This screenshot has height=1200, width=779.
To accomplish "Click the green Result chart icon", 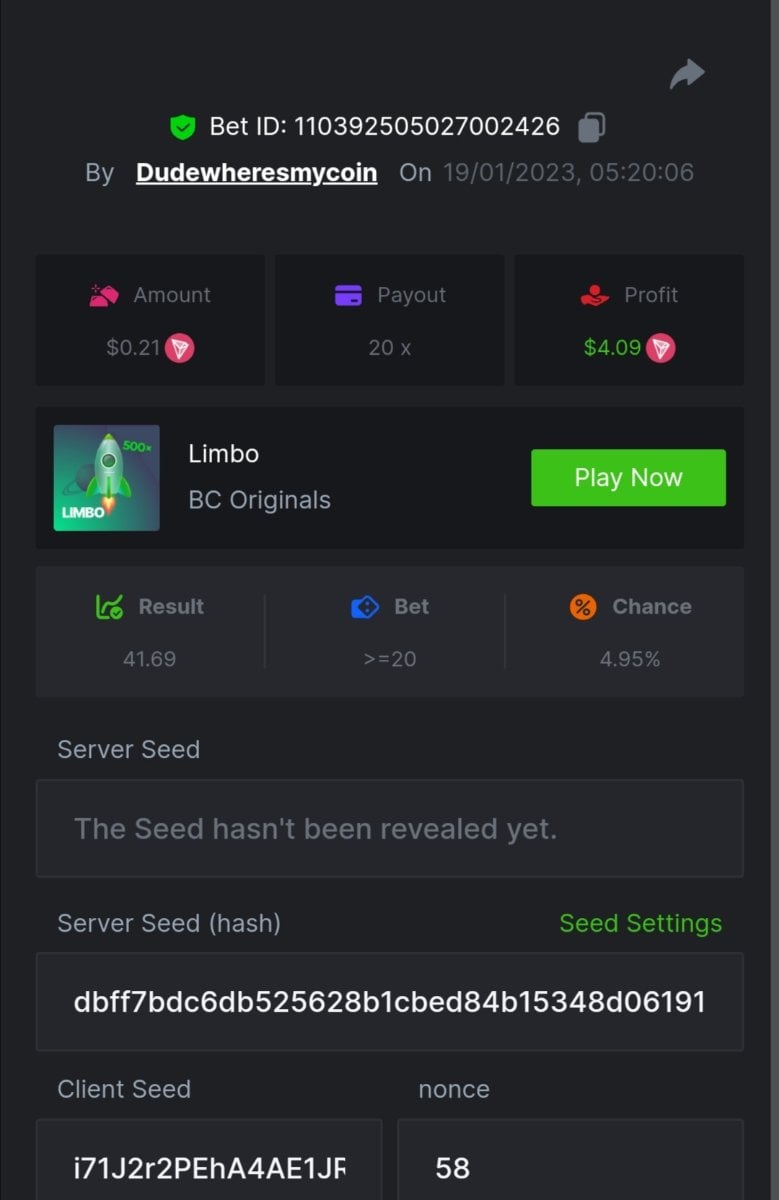I will [109, 606].
